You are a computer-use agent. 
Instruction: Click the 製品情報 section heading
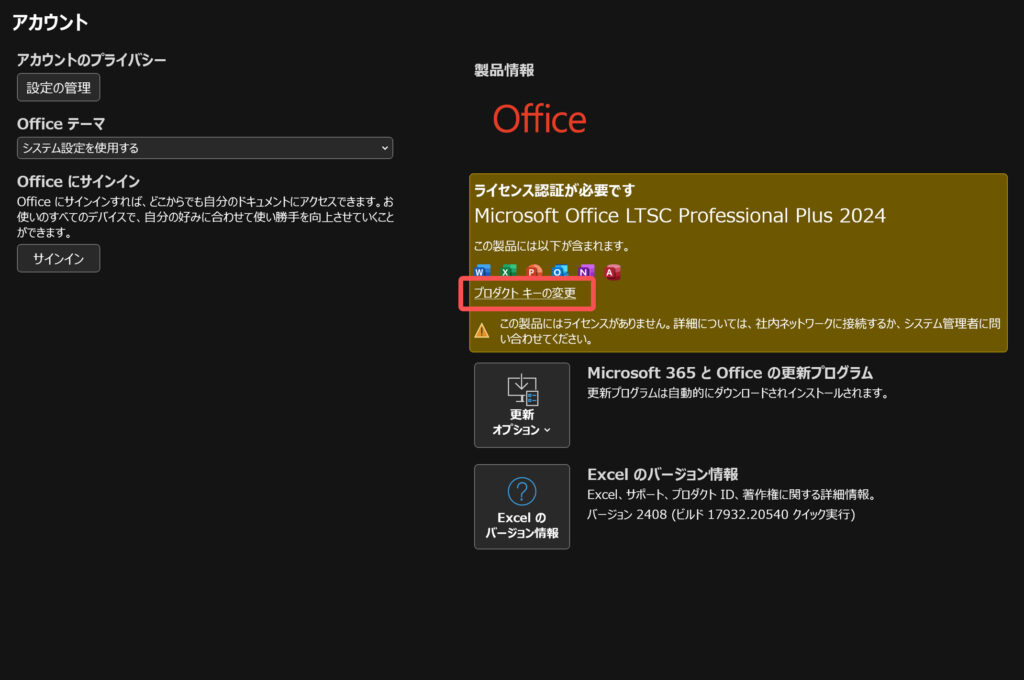point(504,70)
